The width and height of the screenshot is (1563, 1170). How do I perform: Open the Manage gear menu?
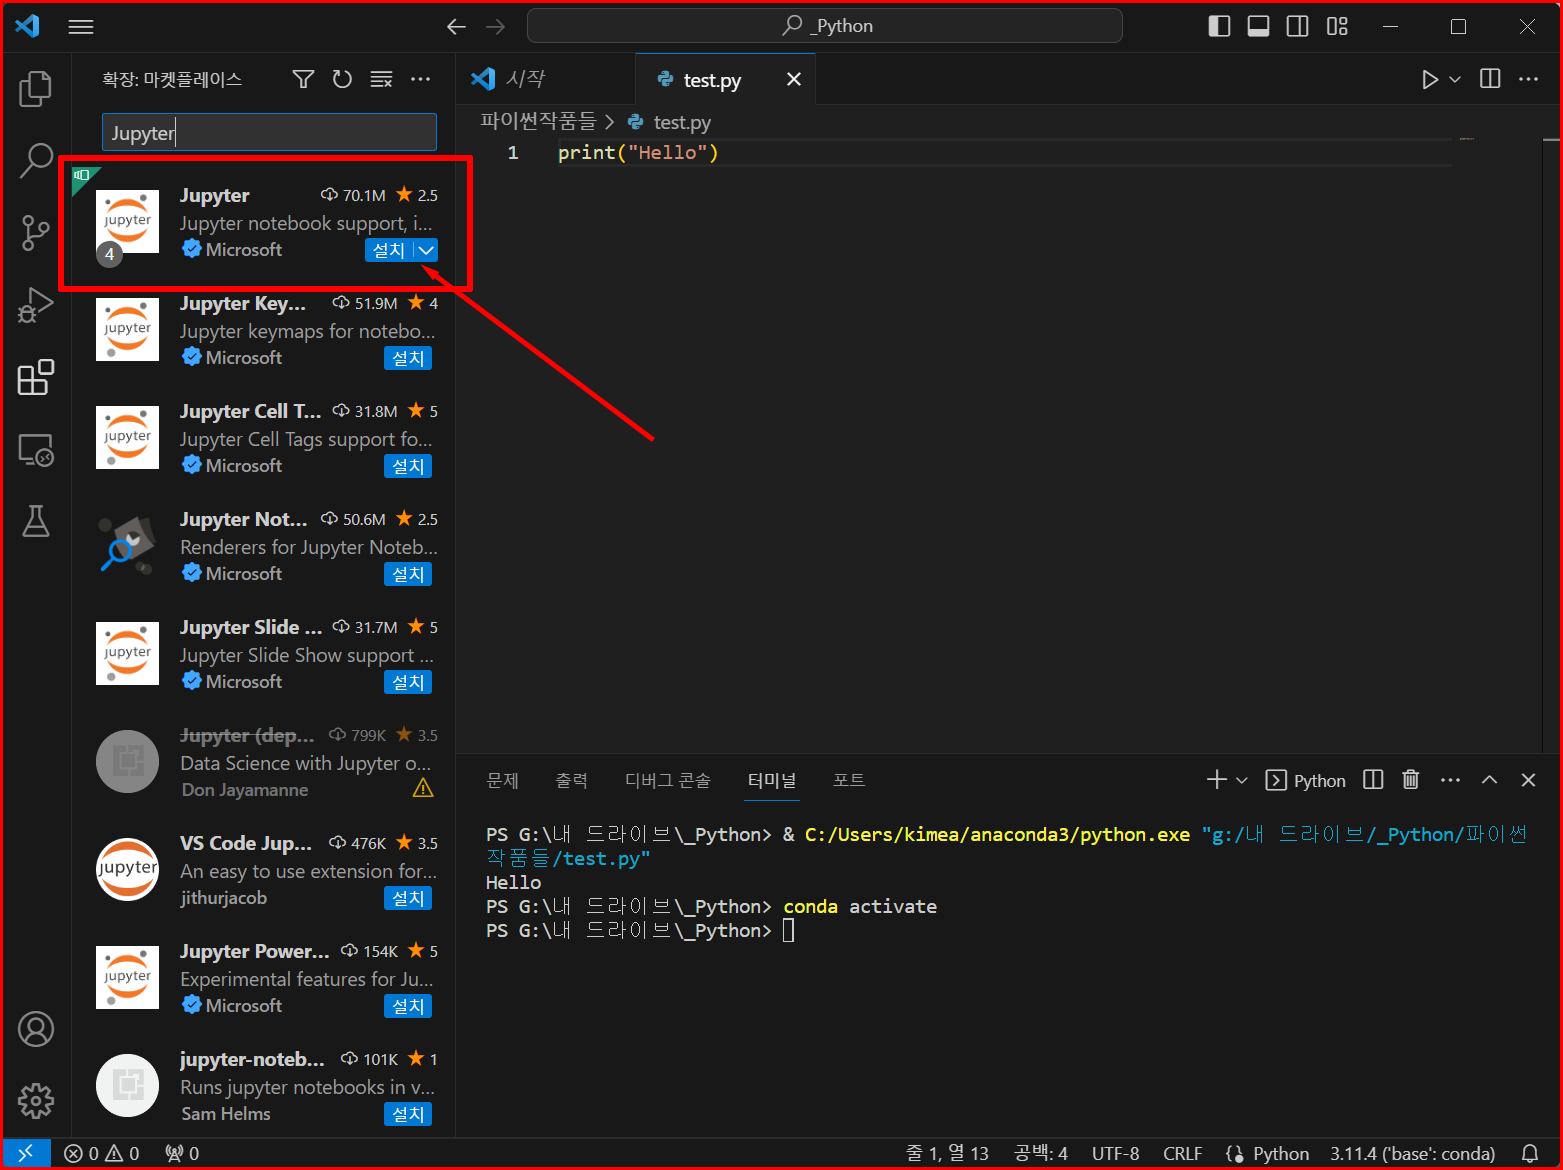click(x=36, y=1101)
